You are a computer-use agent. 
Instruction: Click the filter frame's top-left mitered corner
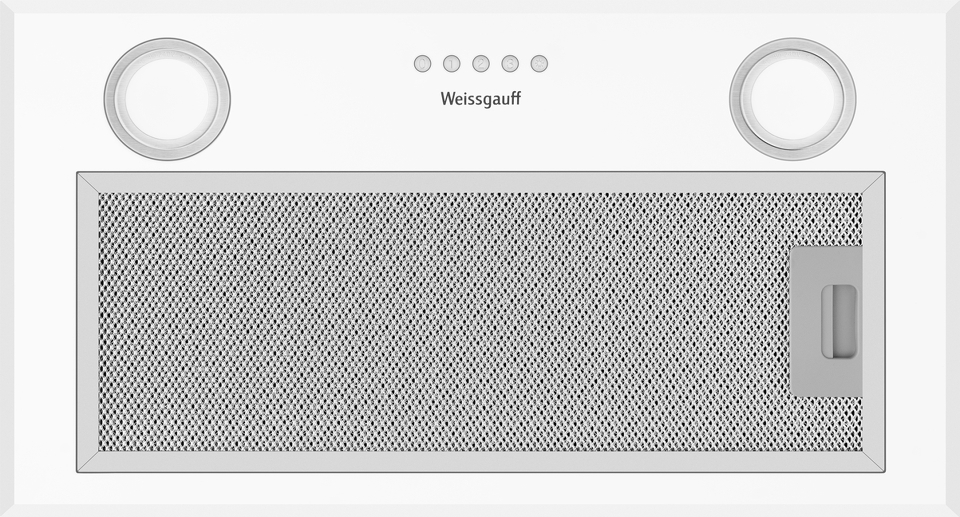pyautogui.click(x=88, y=183)
